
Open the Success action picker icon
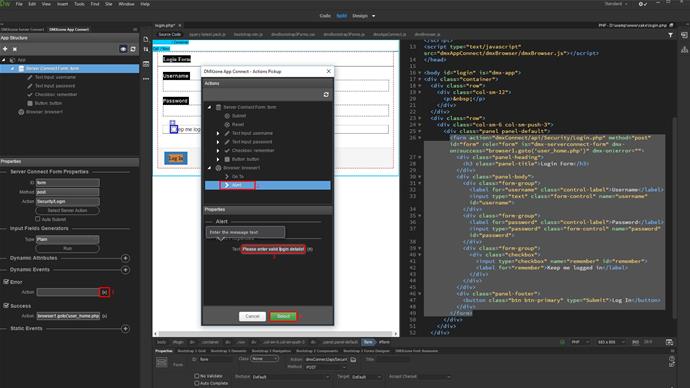pyautogui.click(x=104, y=316)
